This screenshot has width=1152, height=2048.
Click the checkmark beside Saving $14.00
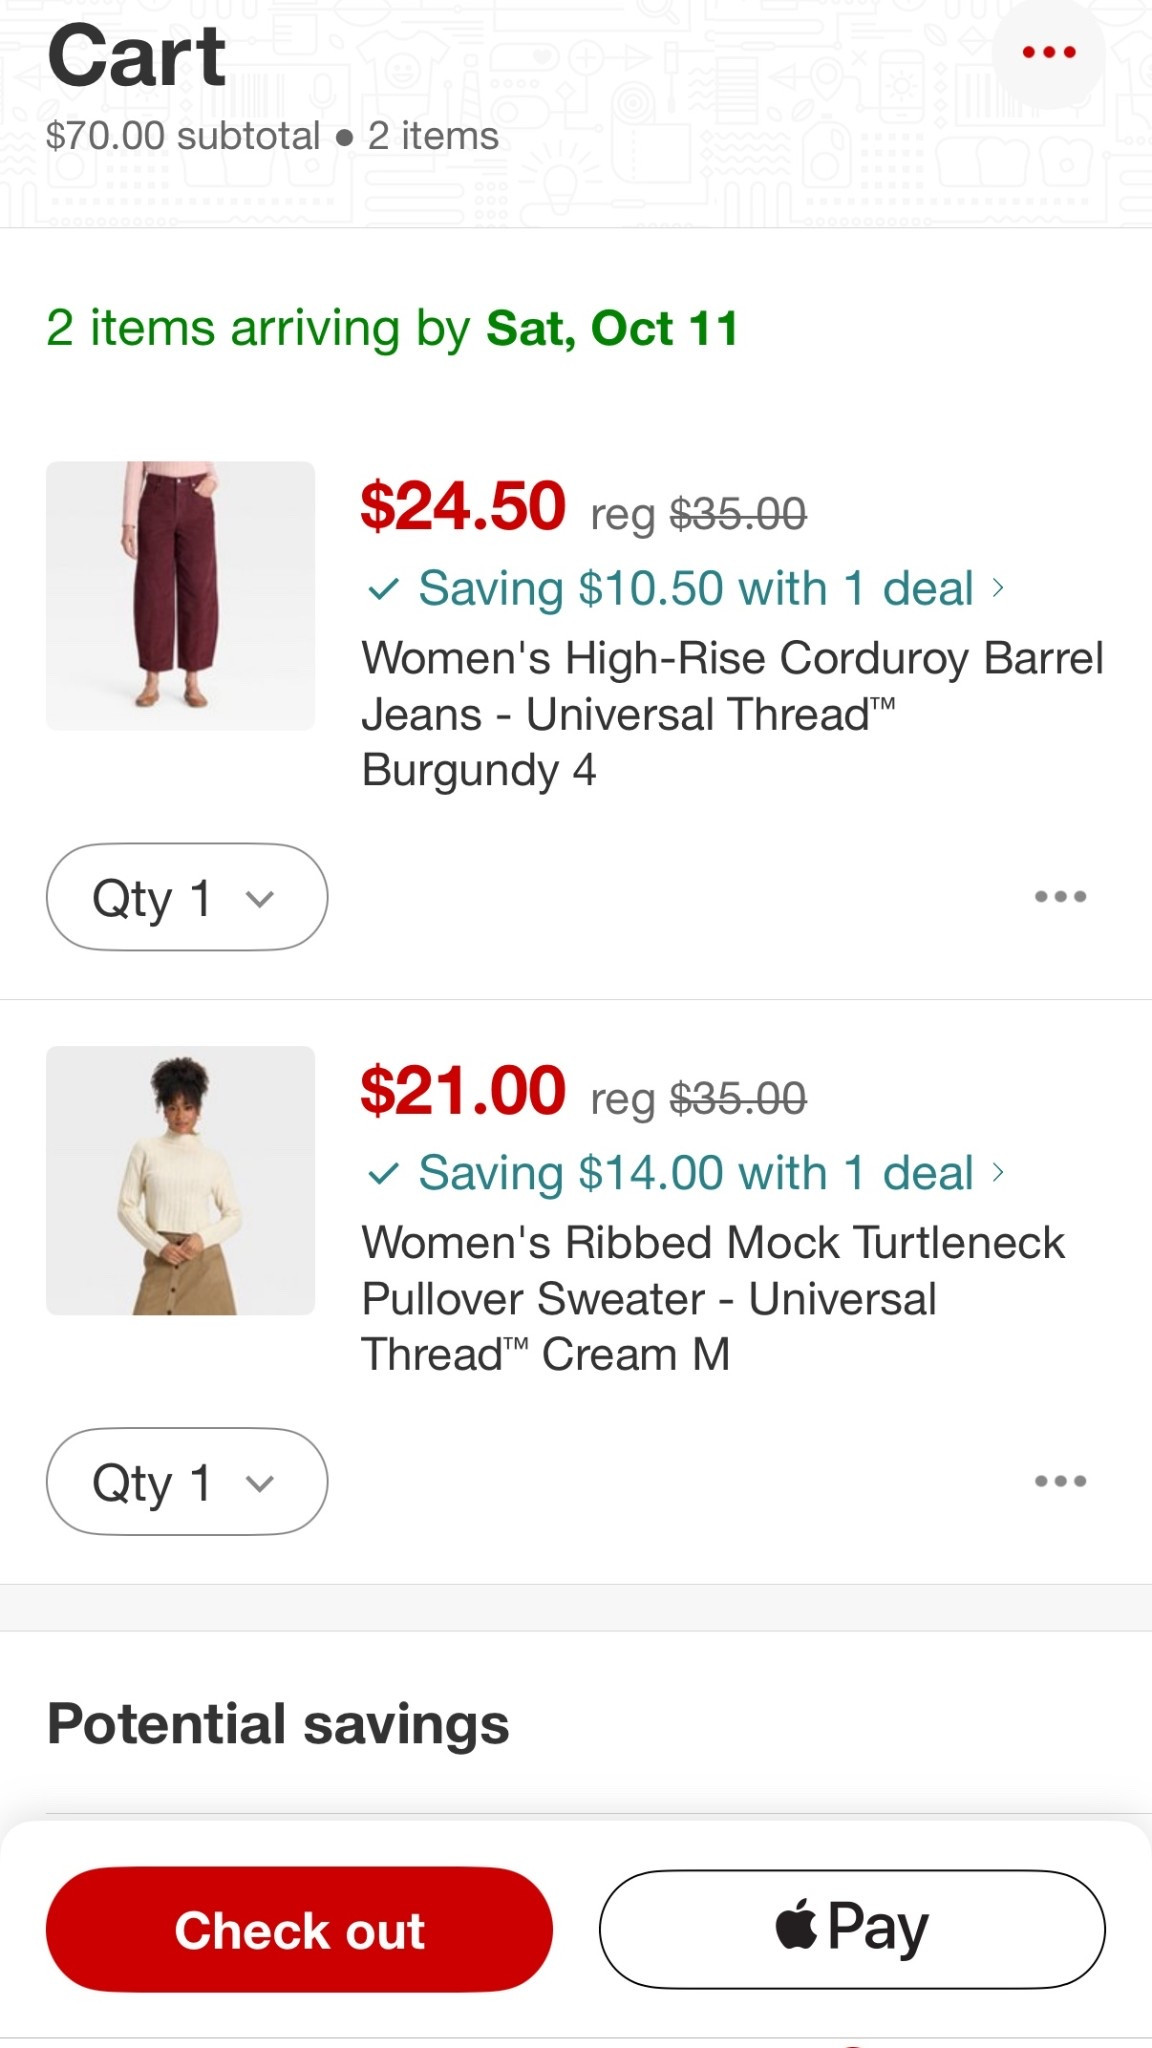coord(383,1173)
